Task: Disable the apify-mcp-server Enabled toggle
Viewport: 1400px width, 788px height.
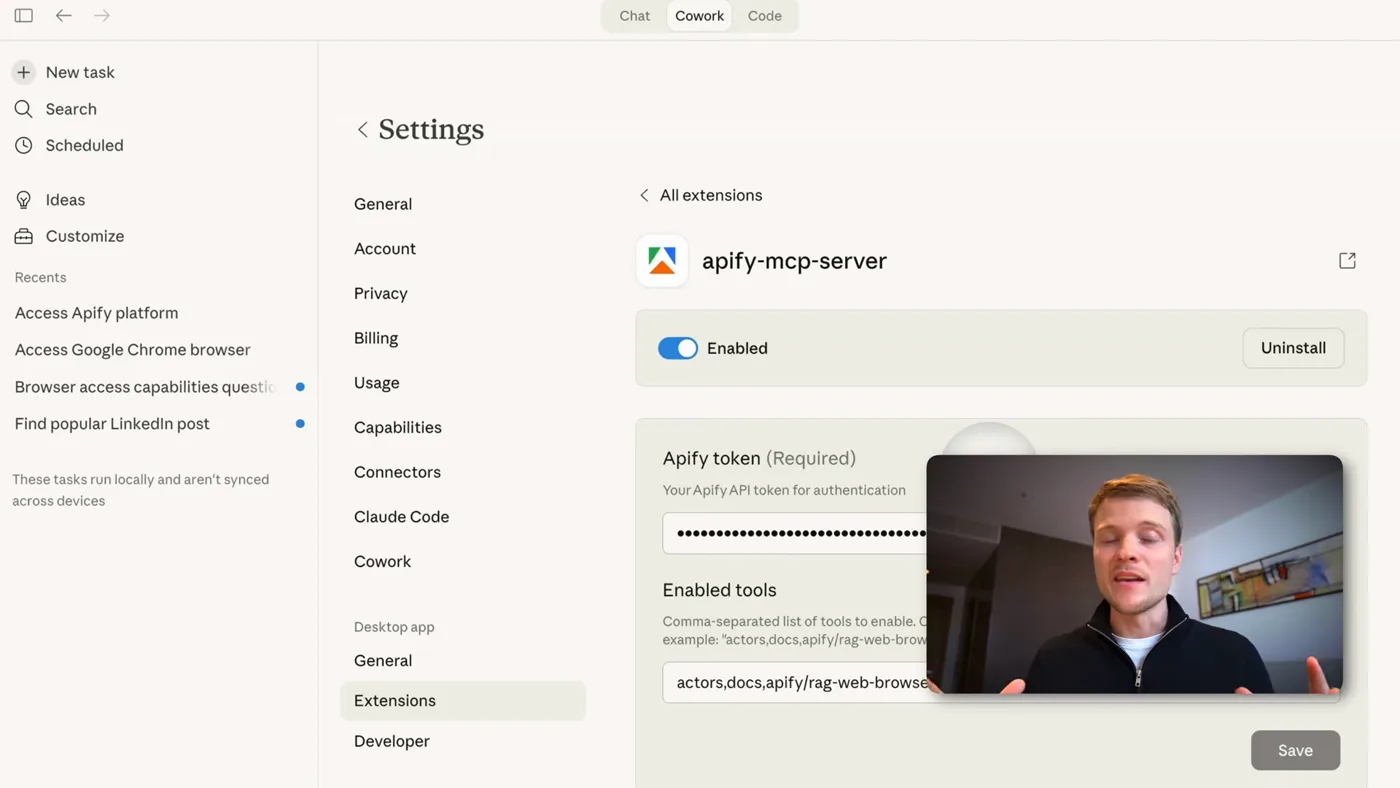Action: click(678, 348)
